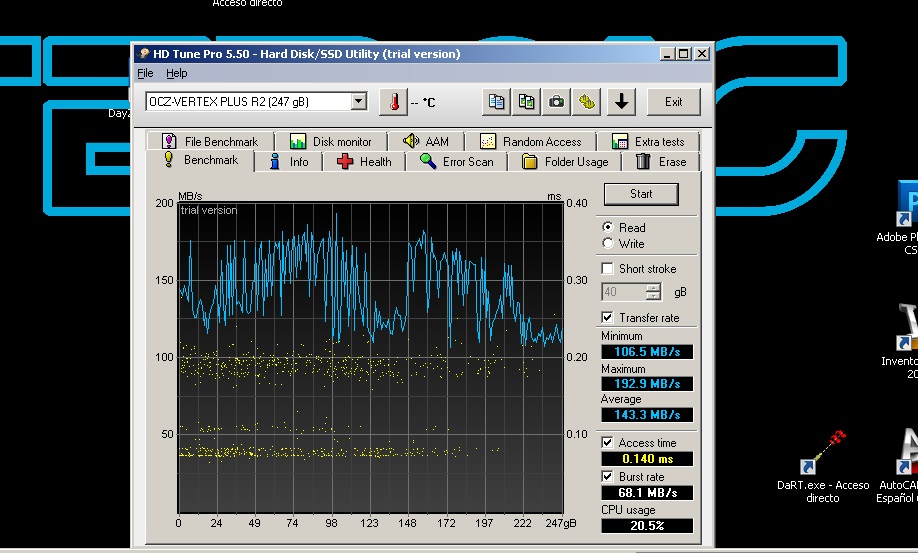Viewport: 918px width, 553px height.
Task: Click the temperature thermometer icon
Action: pos(394,102)
